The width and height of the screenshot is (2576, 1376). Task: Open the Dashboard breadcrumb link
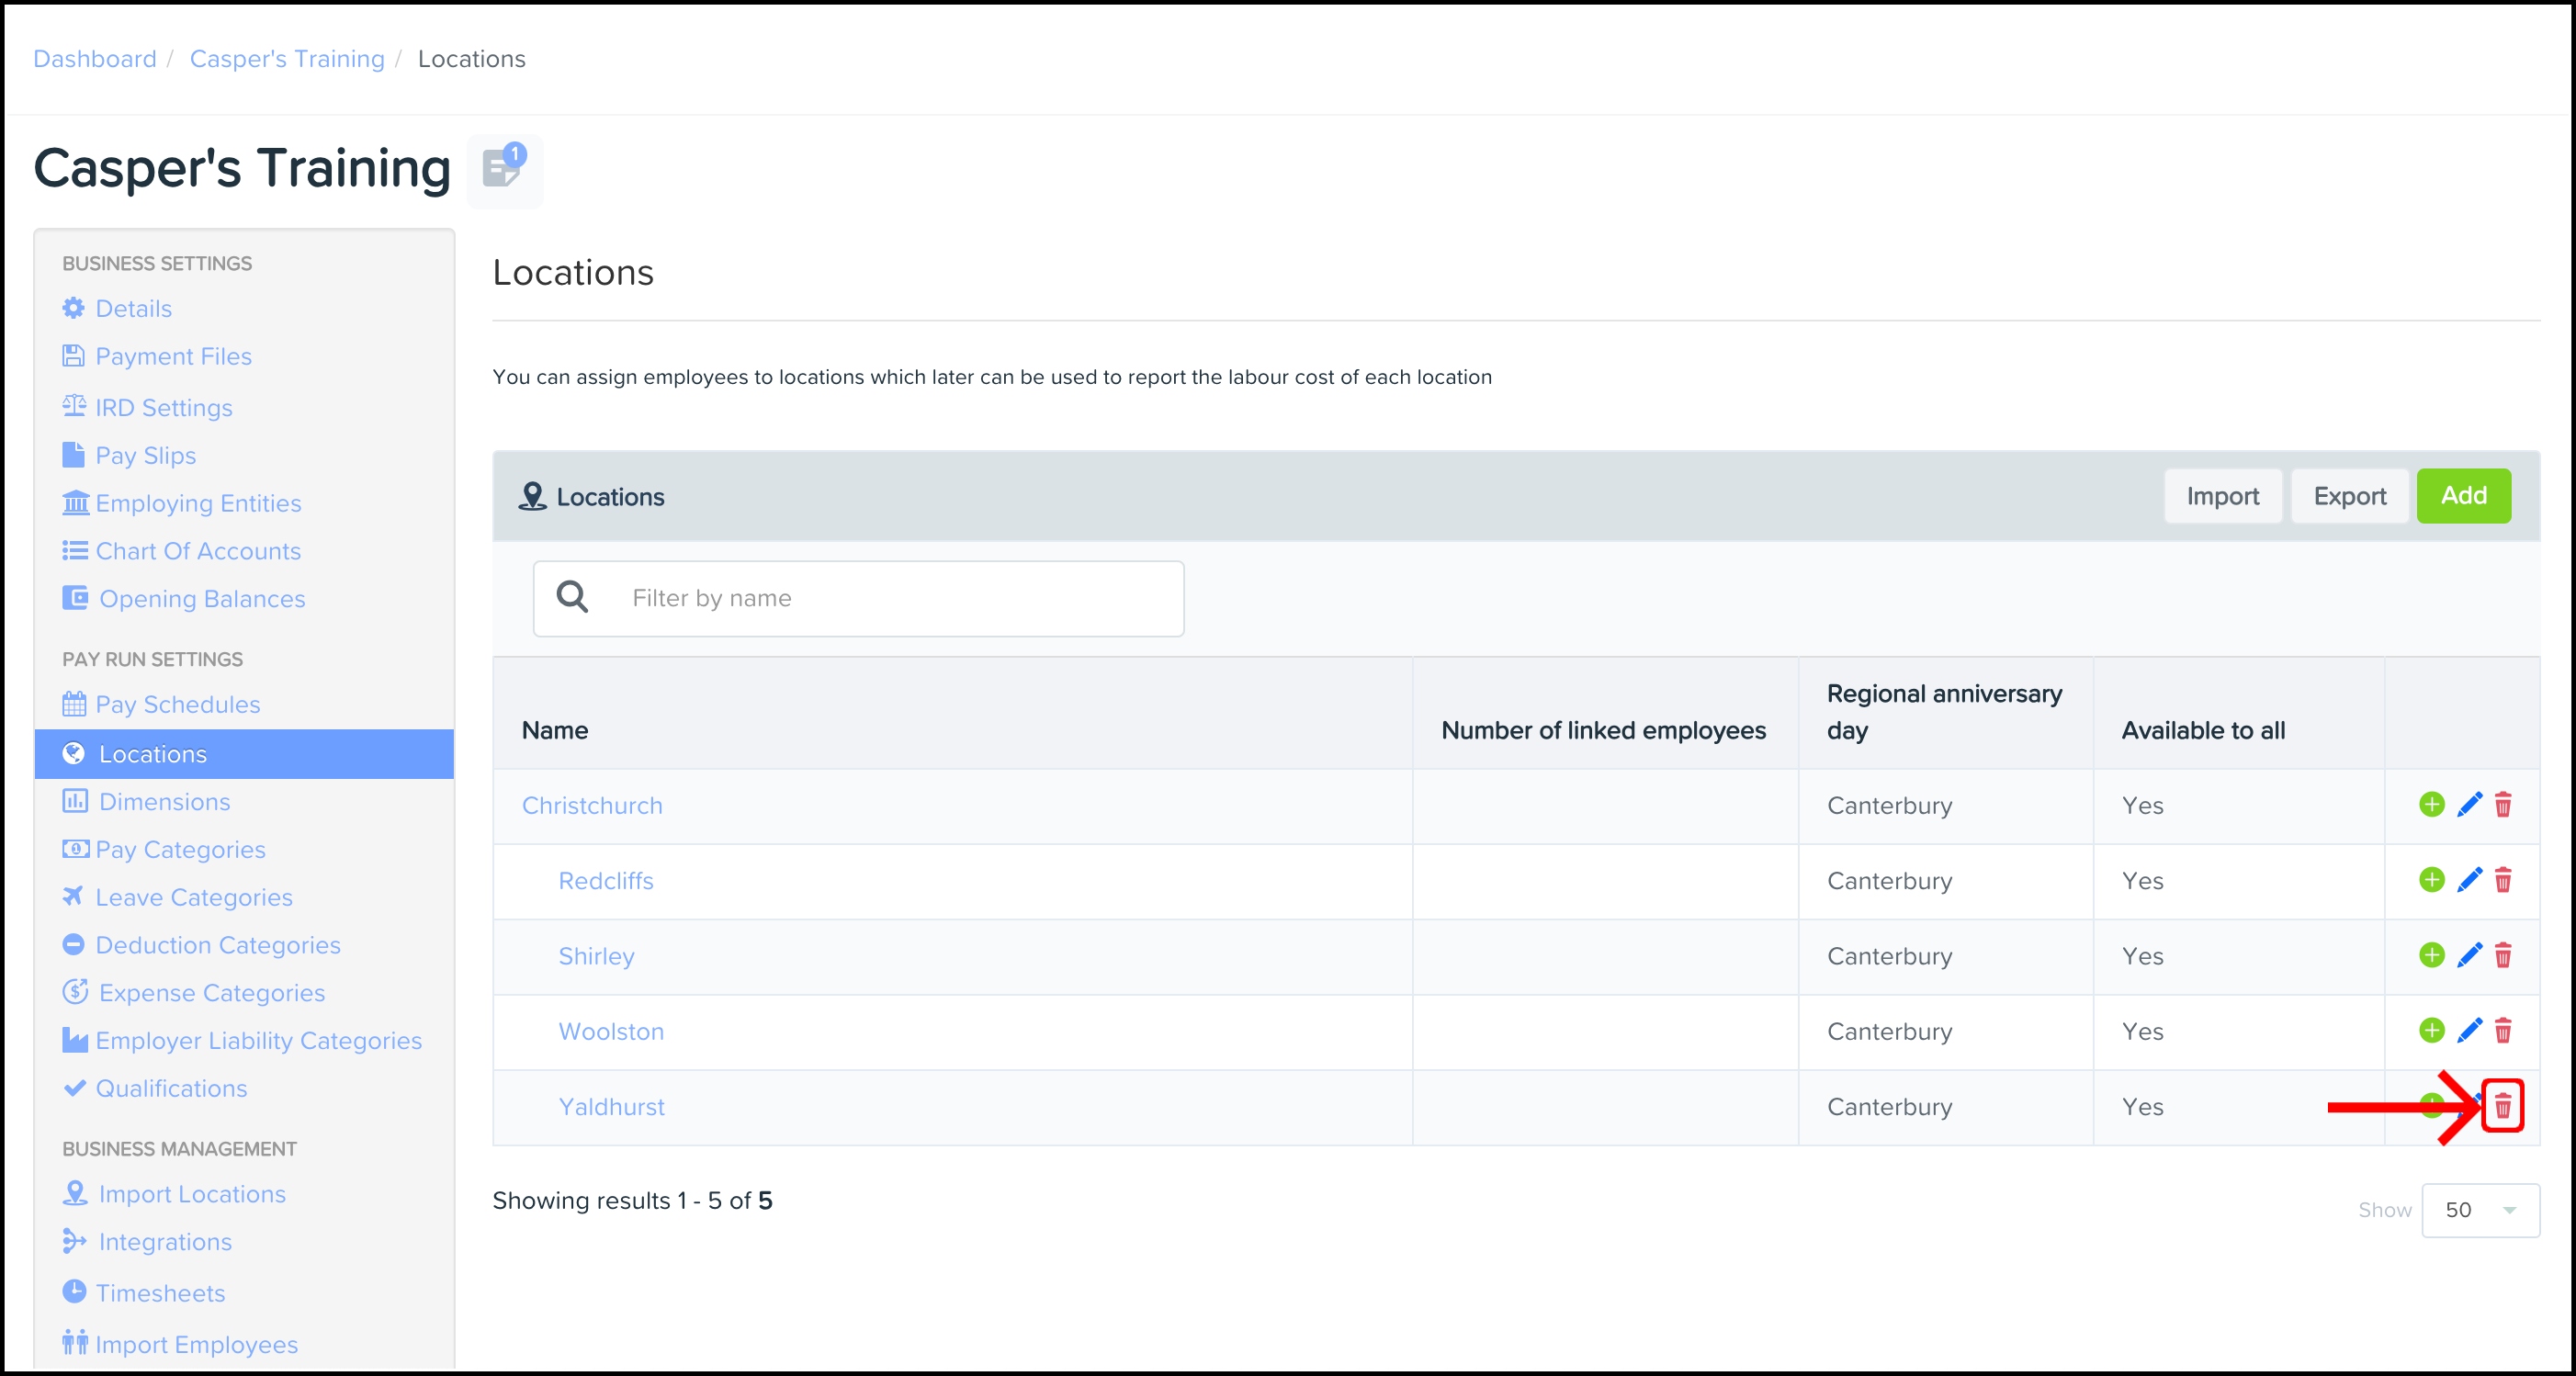[x=95, y=59]
